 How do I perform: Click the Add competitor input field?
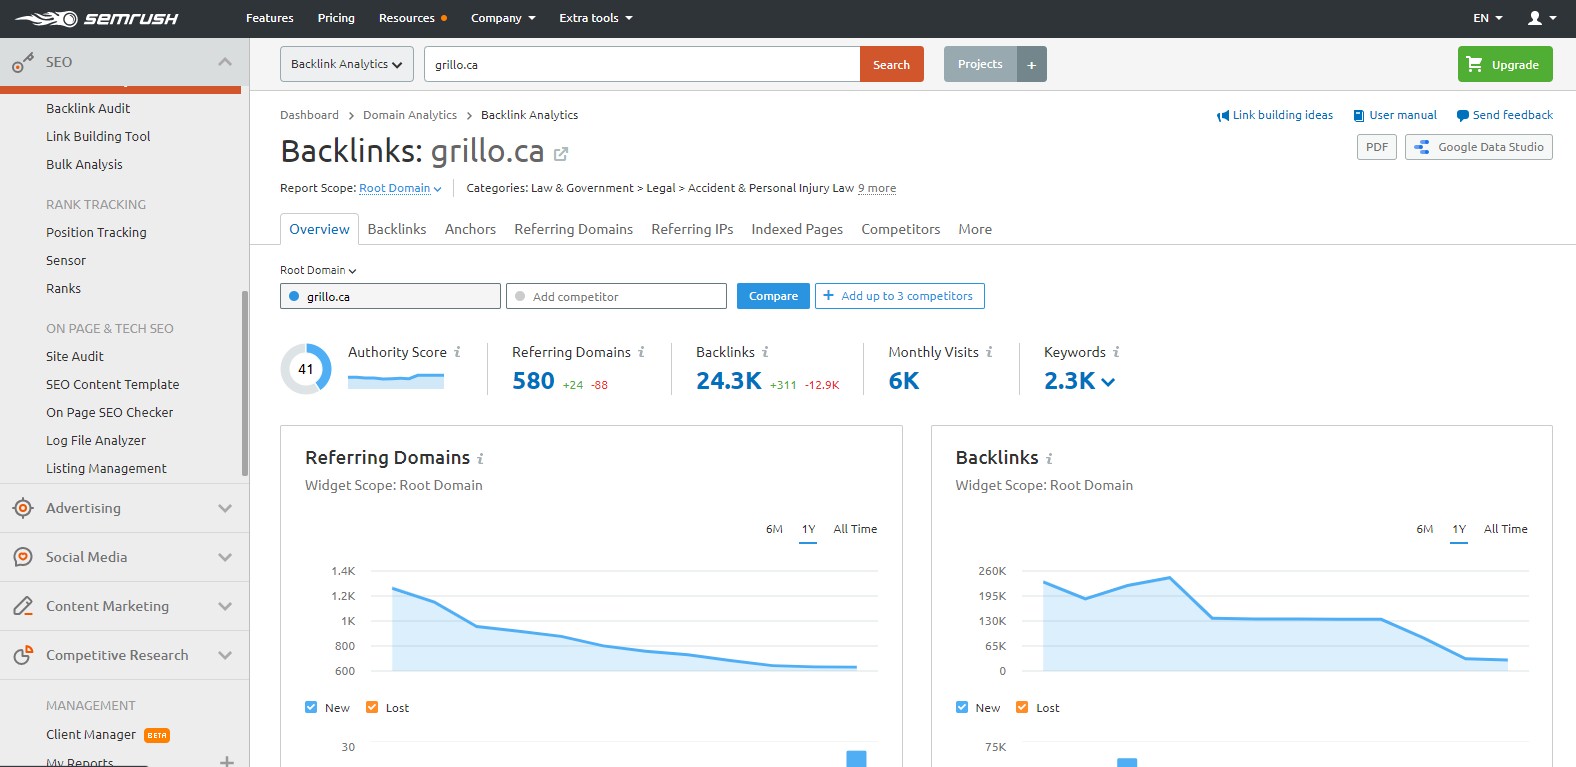(616, 296)
